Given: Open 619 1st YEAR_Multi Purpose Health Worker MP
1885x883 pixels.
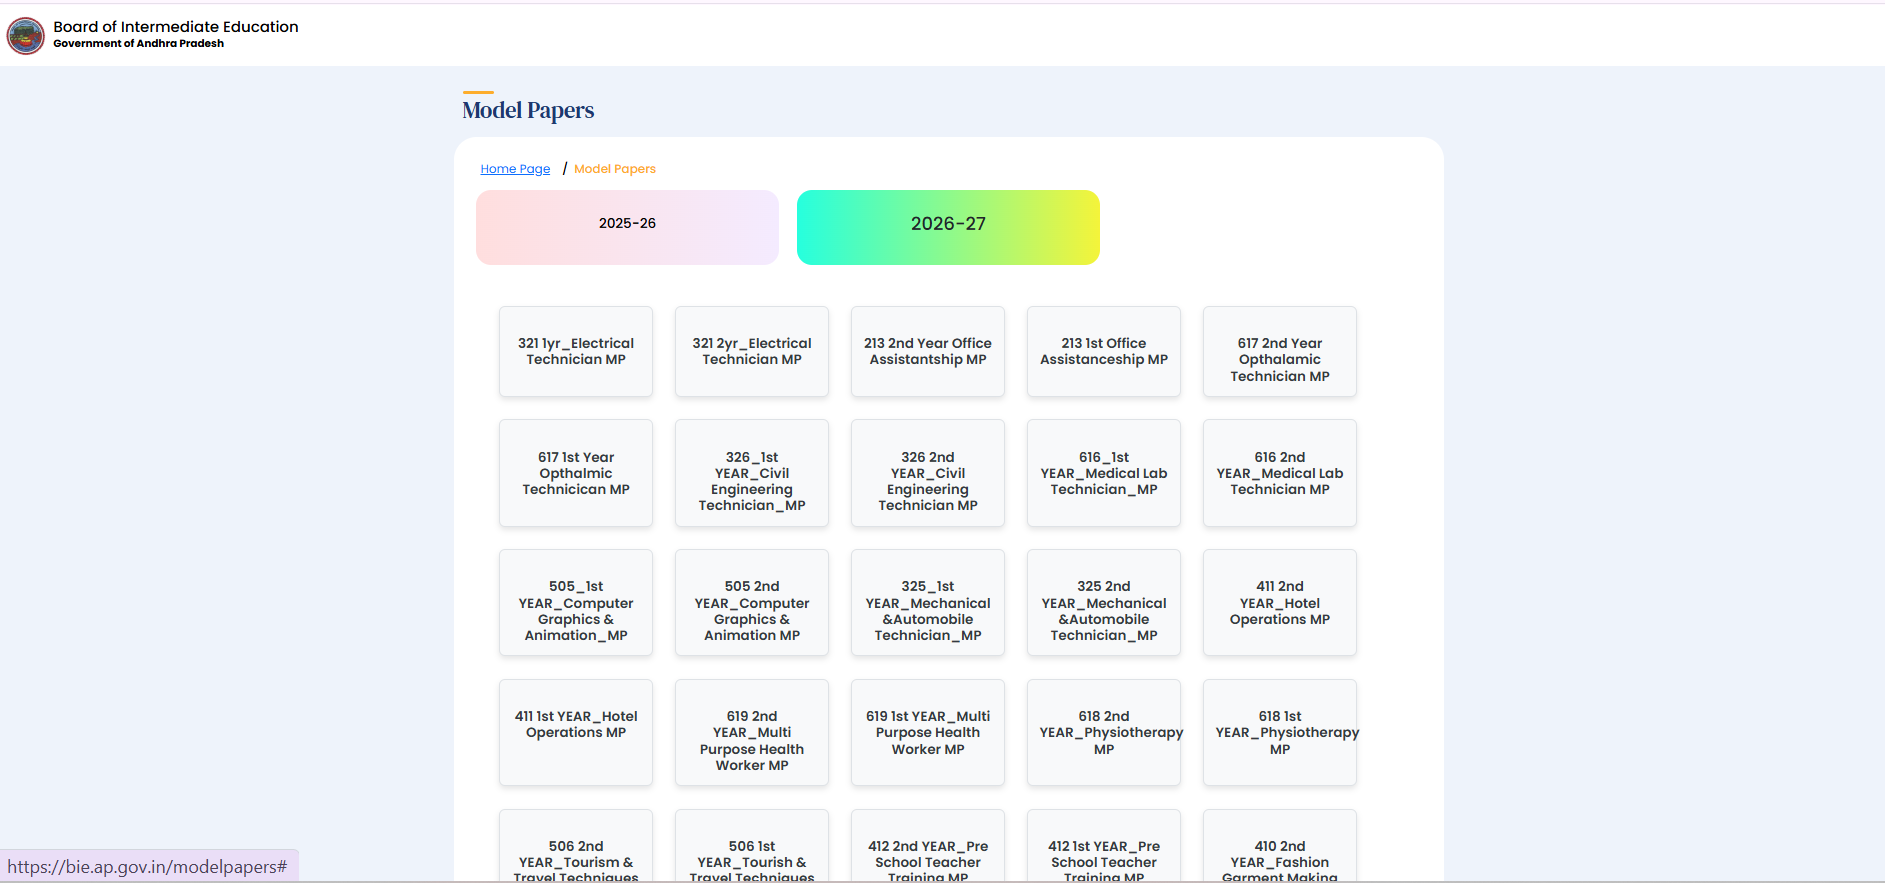Looking at the screenshot, I should pos(928,733).
